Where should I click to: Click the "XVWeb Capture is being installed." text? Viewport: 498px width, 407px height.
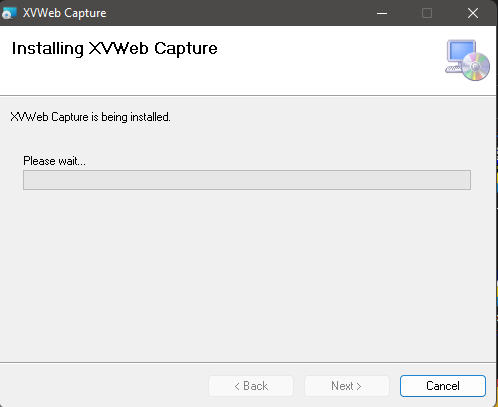(x=90, y=117)
